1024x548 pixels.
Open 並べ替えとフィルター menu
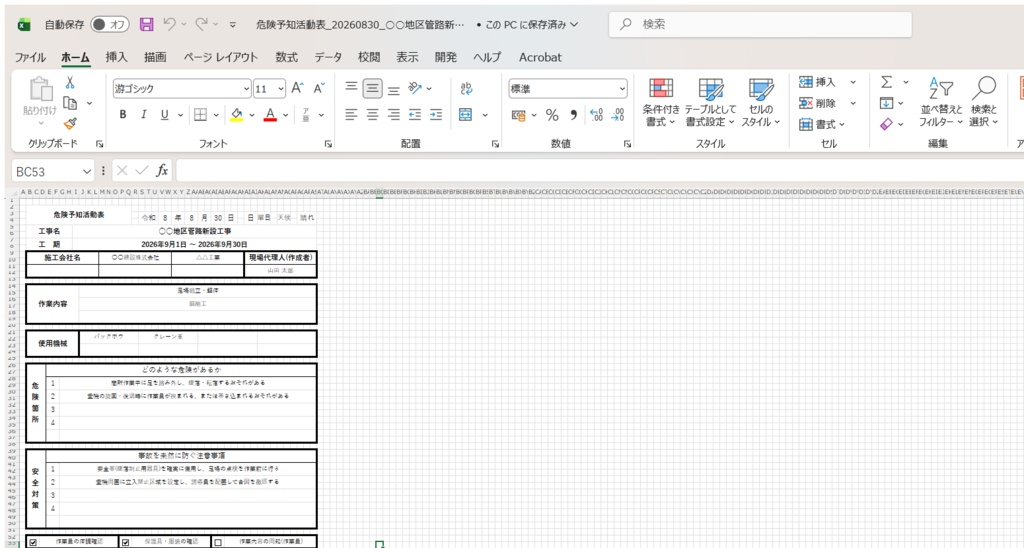[941, 103]
